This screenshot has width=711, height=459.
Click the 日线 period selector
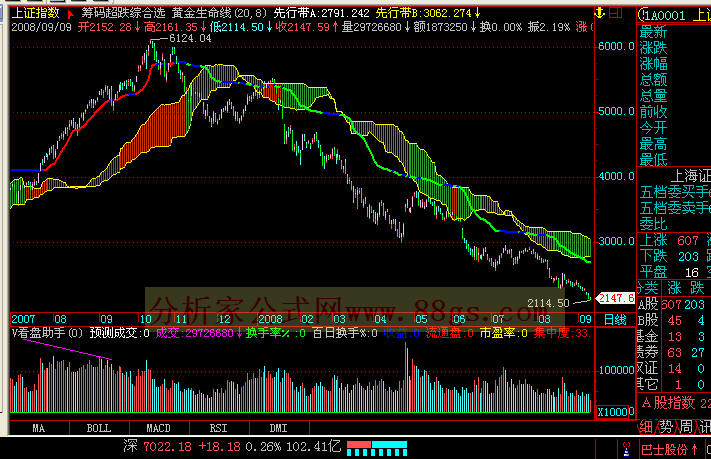click(615, 319)
